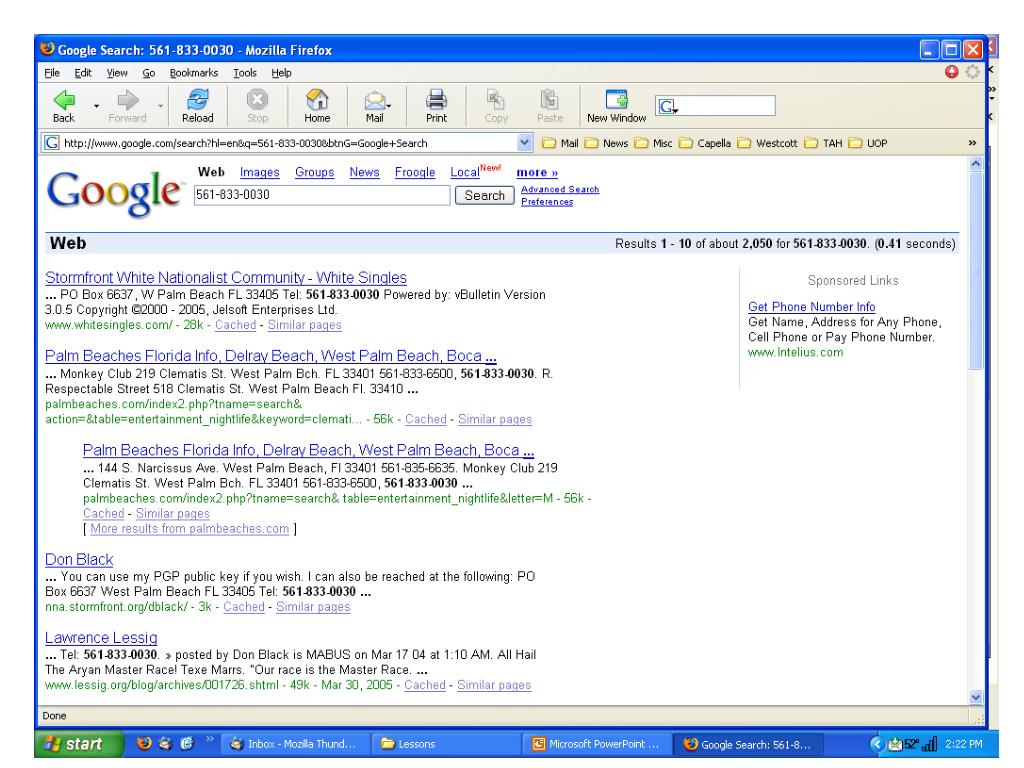Launch Firefox from quick launch icon
The width and height of the screenshot is (1024, 768).
[x=144, y=743]
